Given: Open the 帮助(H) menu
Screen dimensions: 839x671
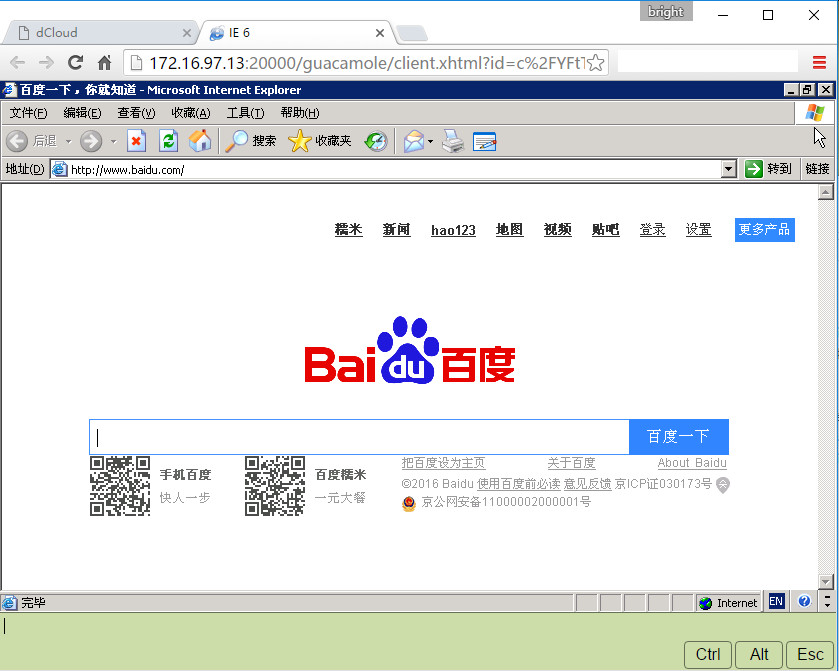Looking at the screenshot, I should pos(300,113).
